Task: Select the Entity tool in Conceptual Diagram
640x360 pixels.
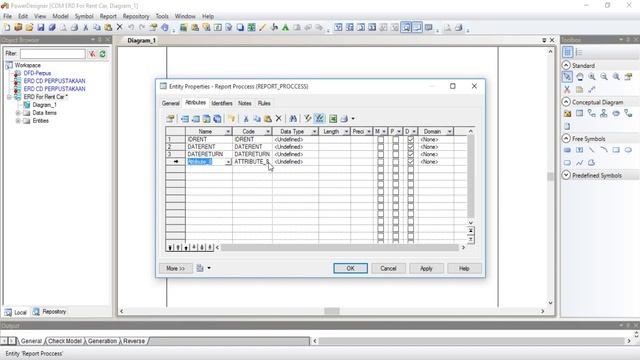Action: (579, 113)
